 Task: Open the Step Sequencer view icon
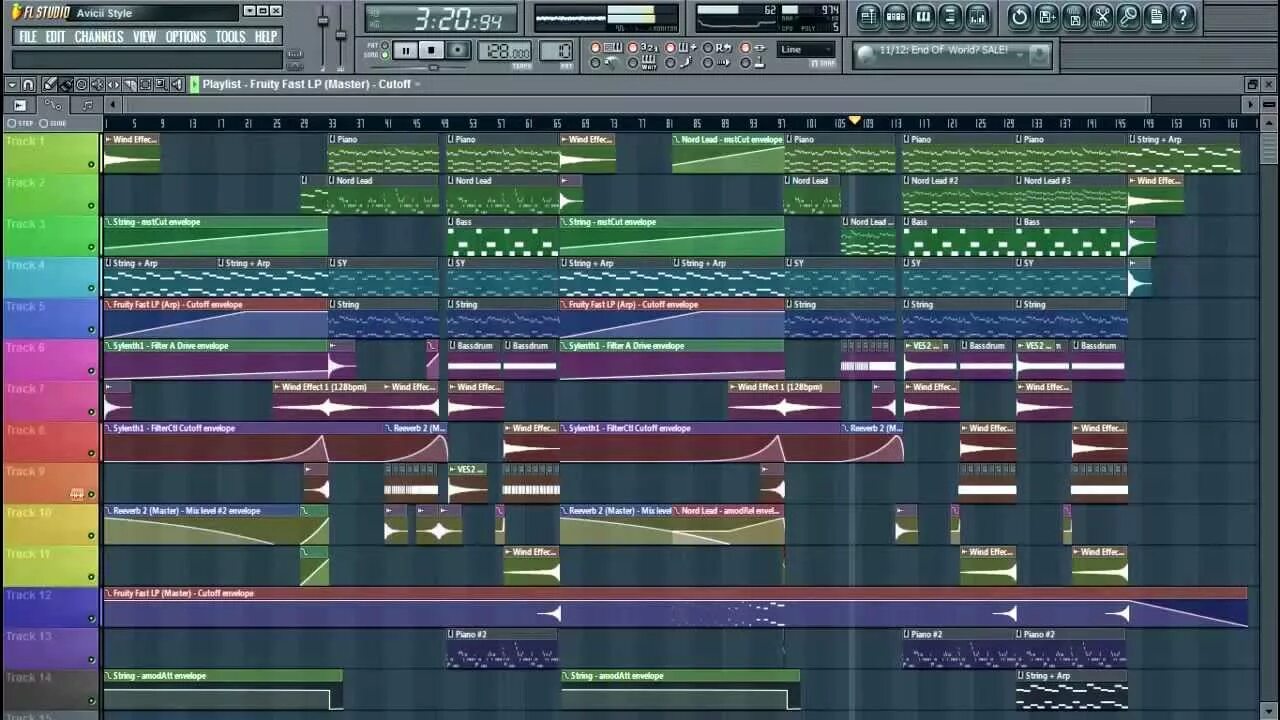point(896,16)
